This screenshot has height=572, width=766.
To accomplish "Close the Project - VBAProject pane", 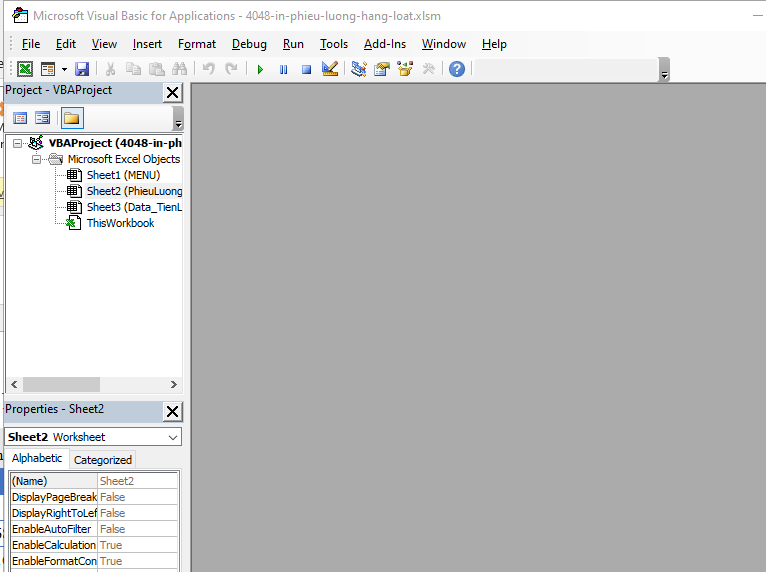I will tap(172, 92).
